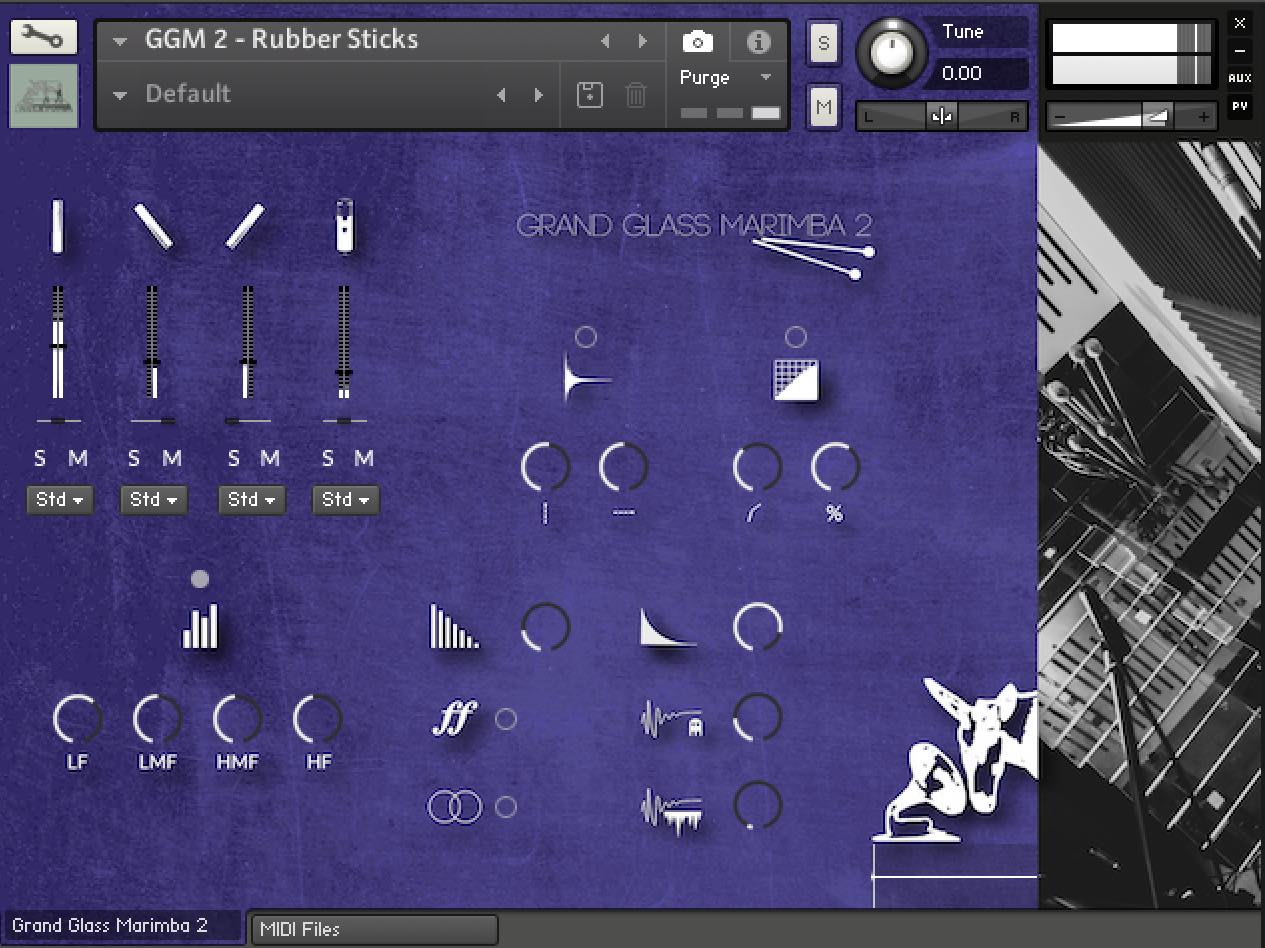This screenshot has height=948, width=1265.
Task: Open snapshot view with the camera icon
Action: (697, 42)
